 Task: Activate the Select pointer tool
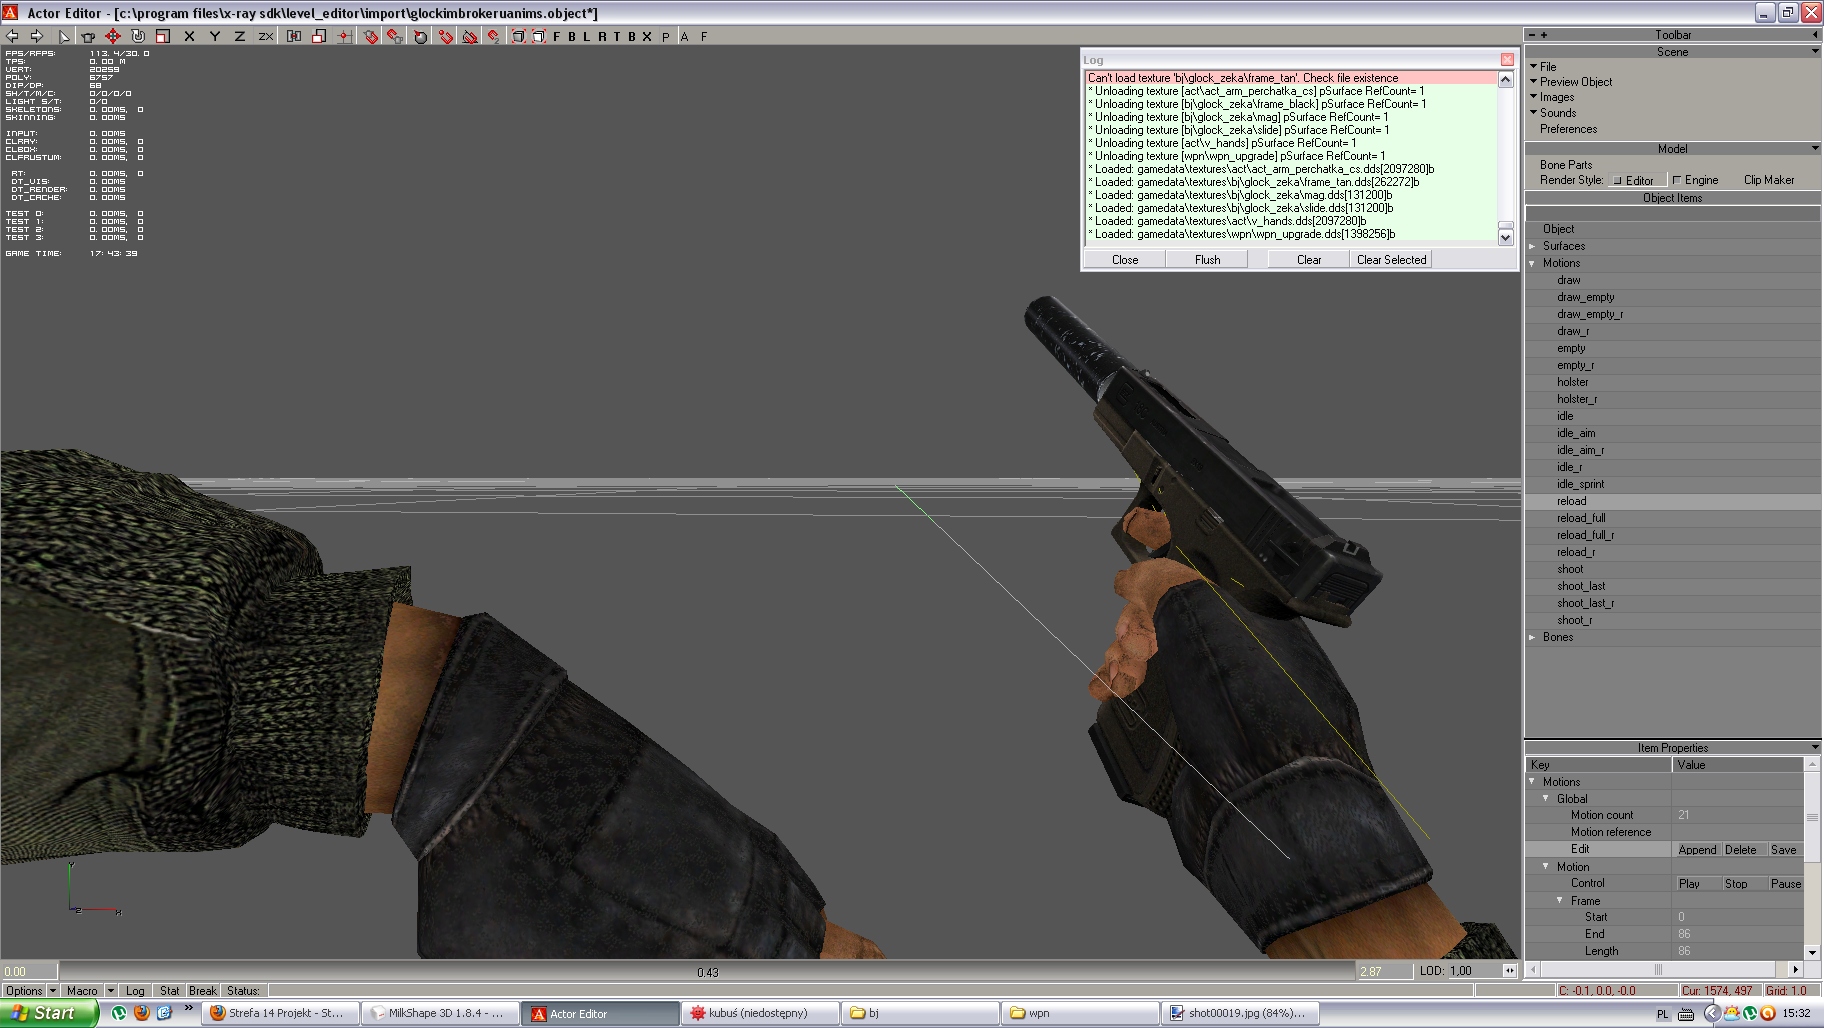click(x=64, y=36)
